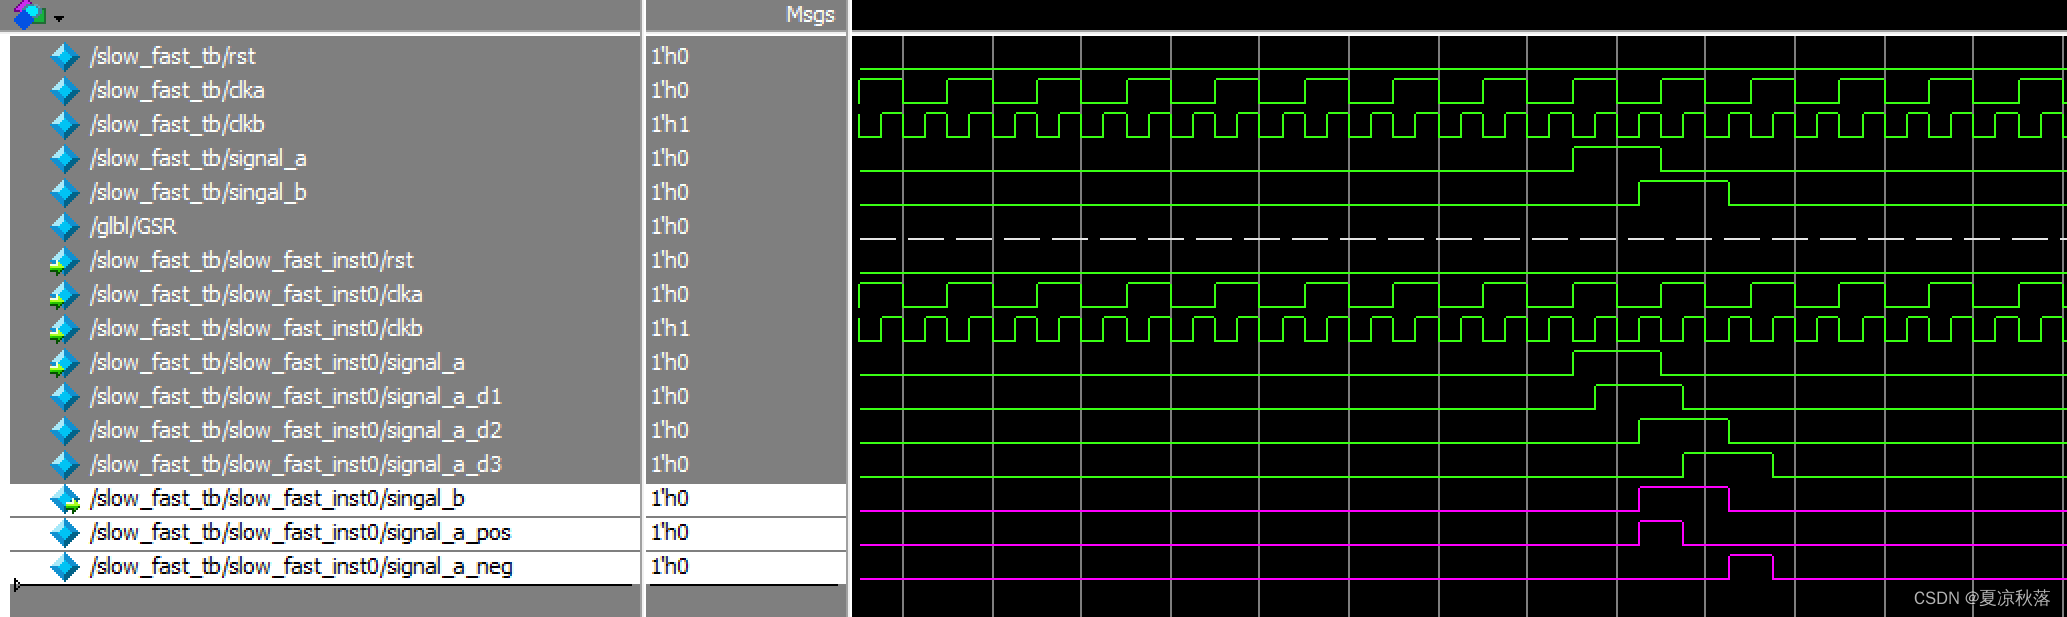This screenshot has height=617, width=2067.
Task: Select /slow_fast_tb/slow_fast_inst0/rst signal name
Action: click(252, 261)
